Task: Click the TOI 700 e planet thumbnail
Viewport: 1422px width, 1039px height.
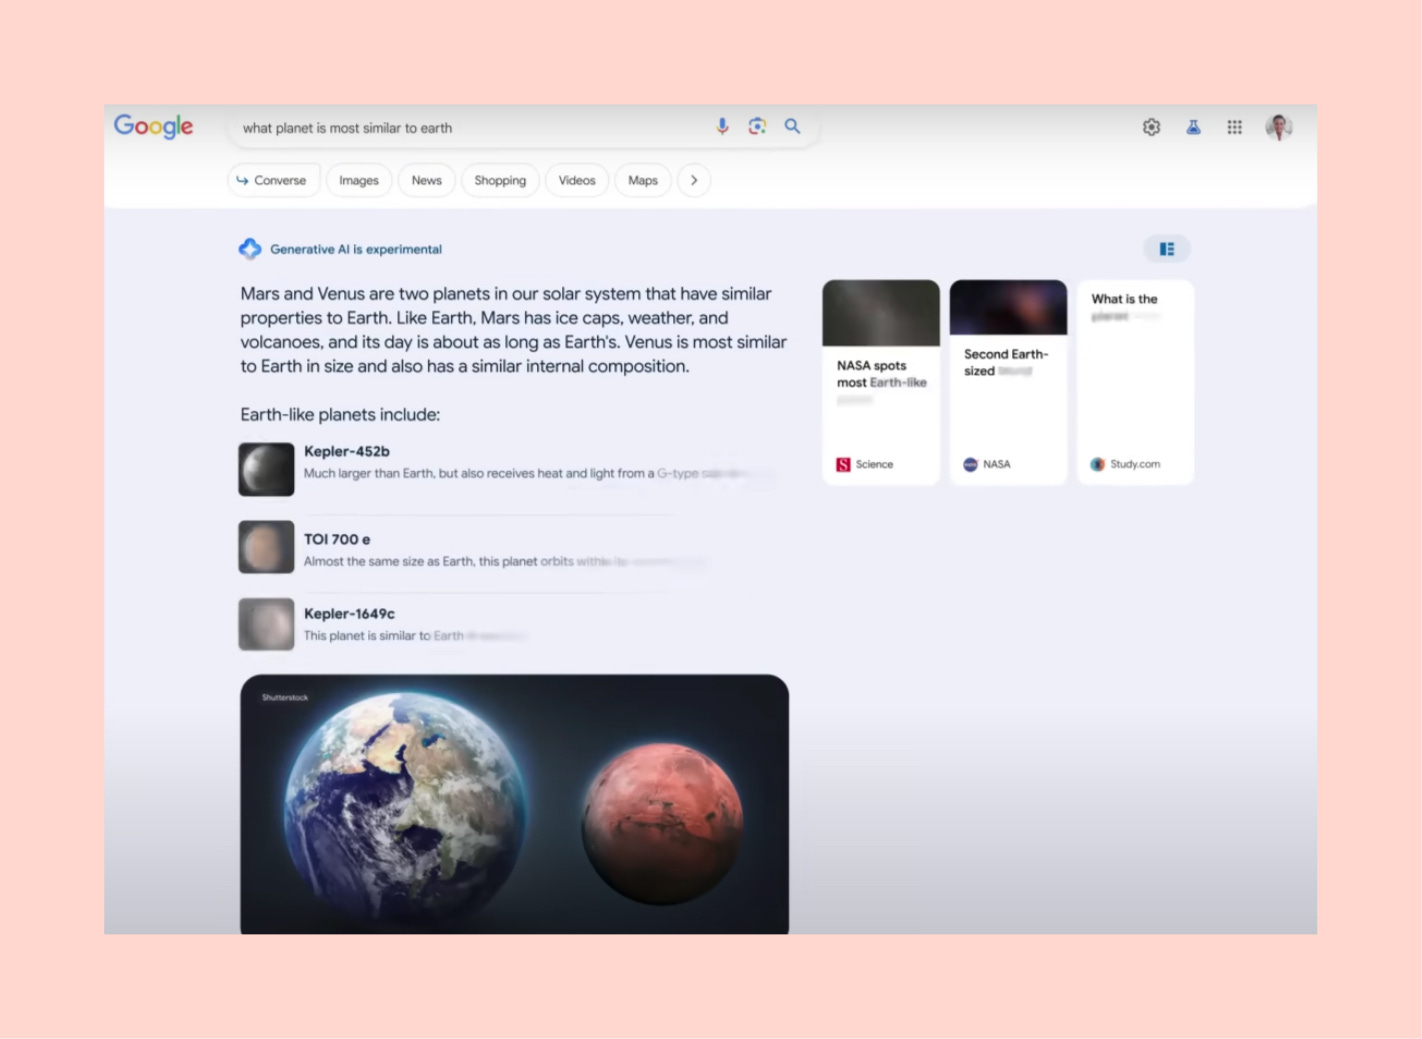Action: tap(266, 547)
